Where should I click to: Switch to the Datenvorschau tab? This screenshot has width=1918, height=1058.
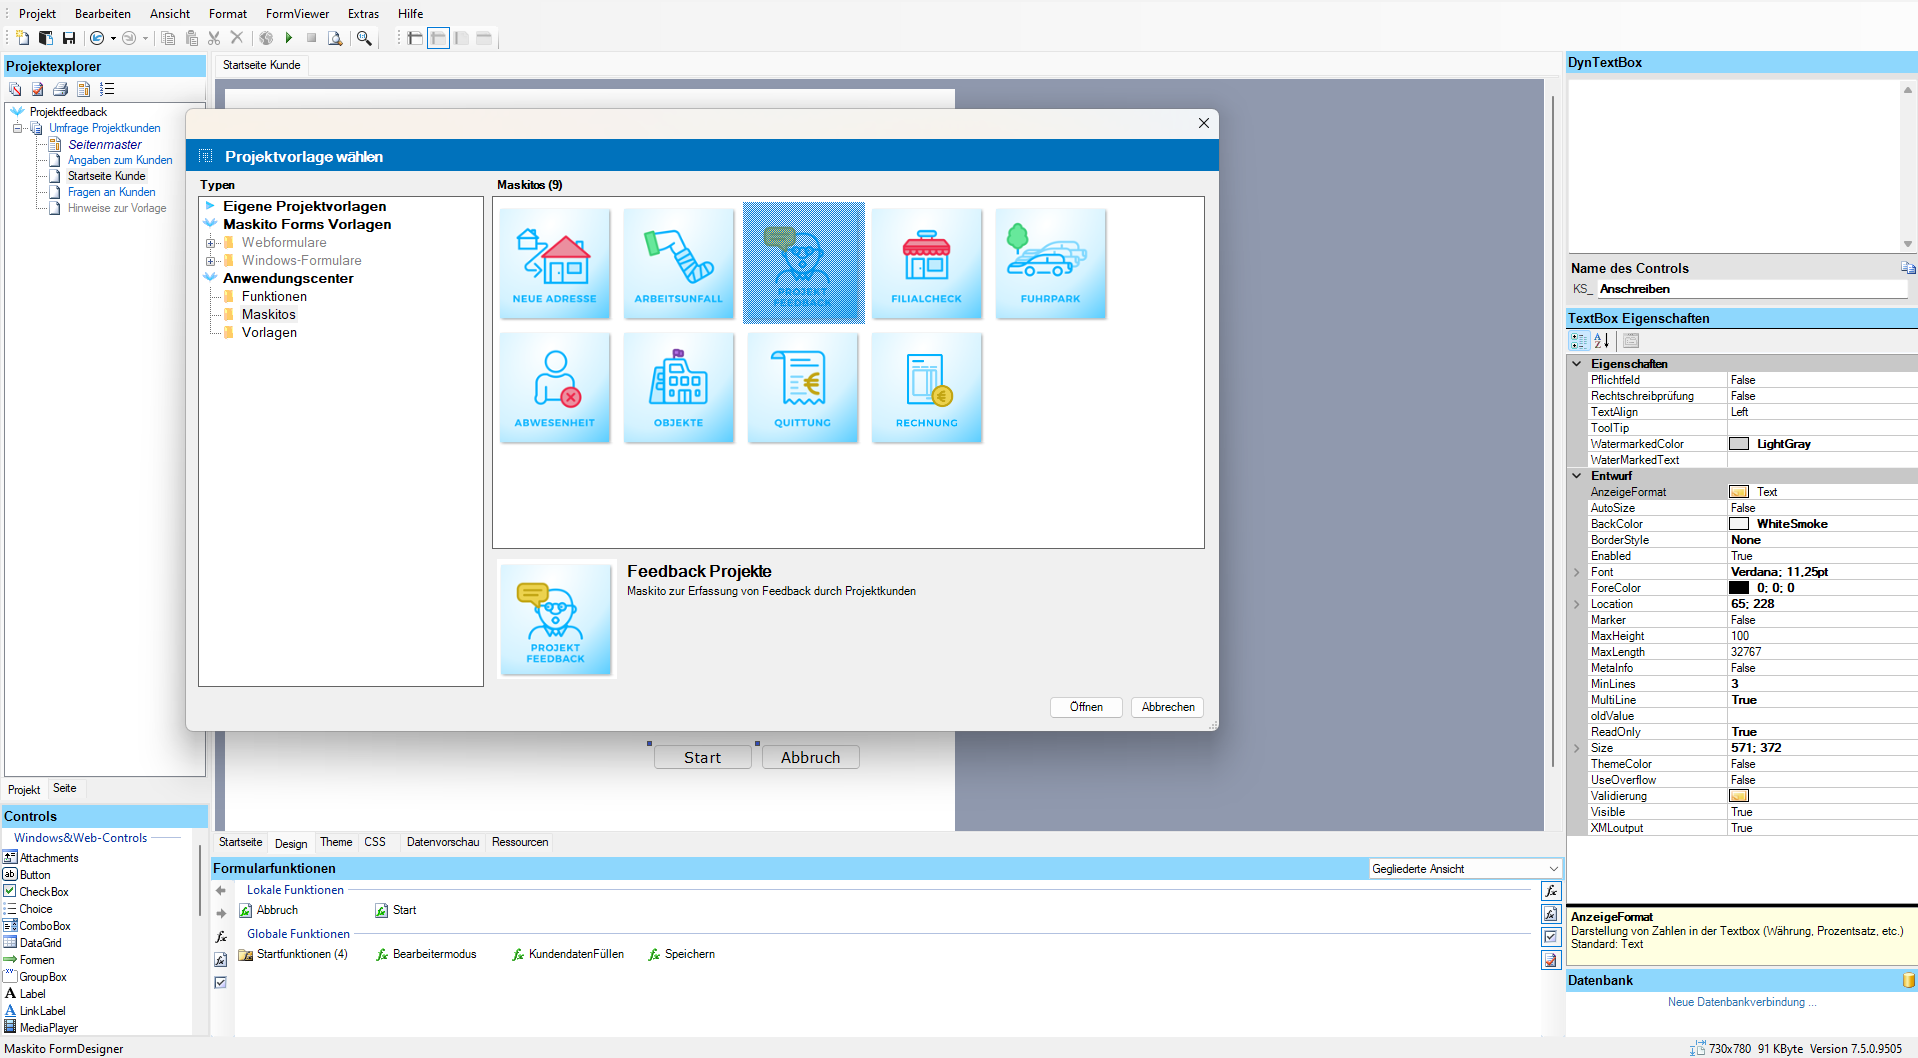(x=442, y=842)
